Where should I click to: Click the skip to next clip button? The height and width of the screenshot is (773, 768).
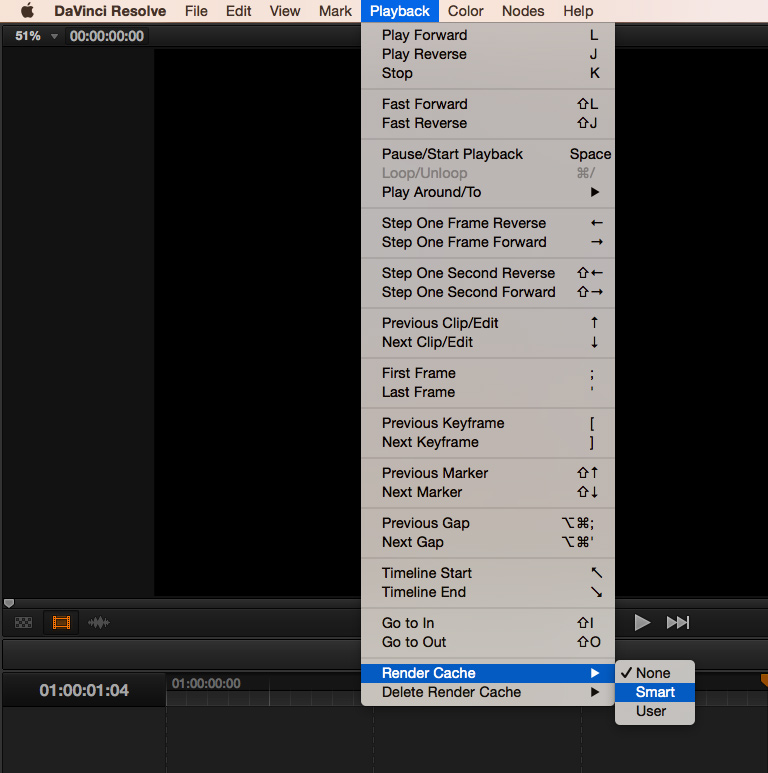[x=678, y=623]
